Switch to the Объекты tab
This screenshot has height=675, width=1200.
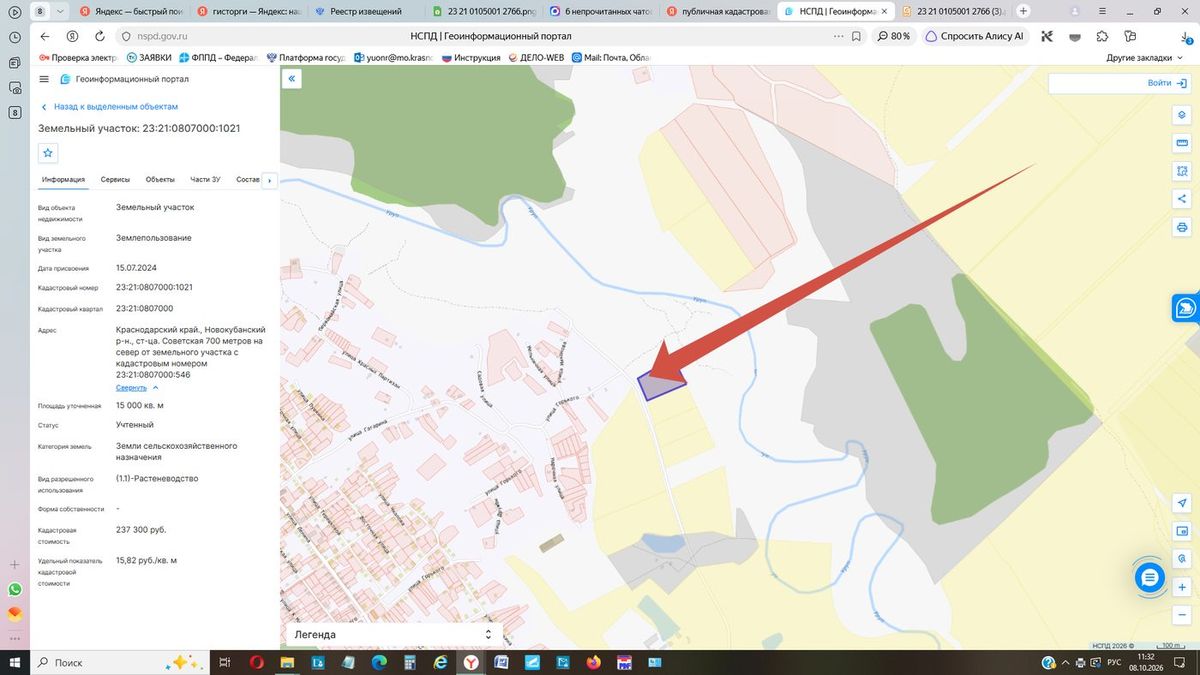(x=160, y=180)
